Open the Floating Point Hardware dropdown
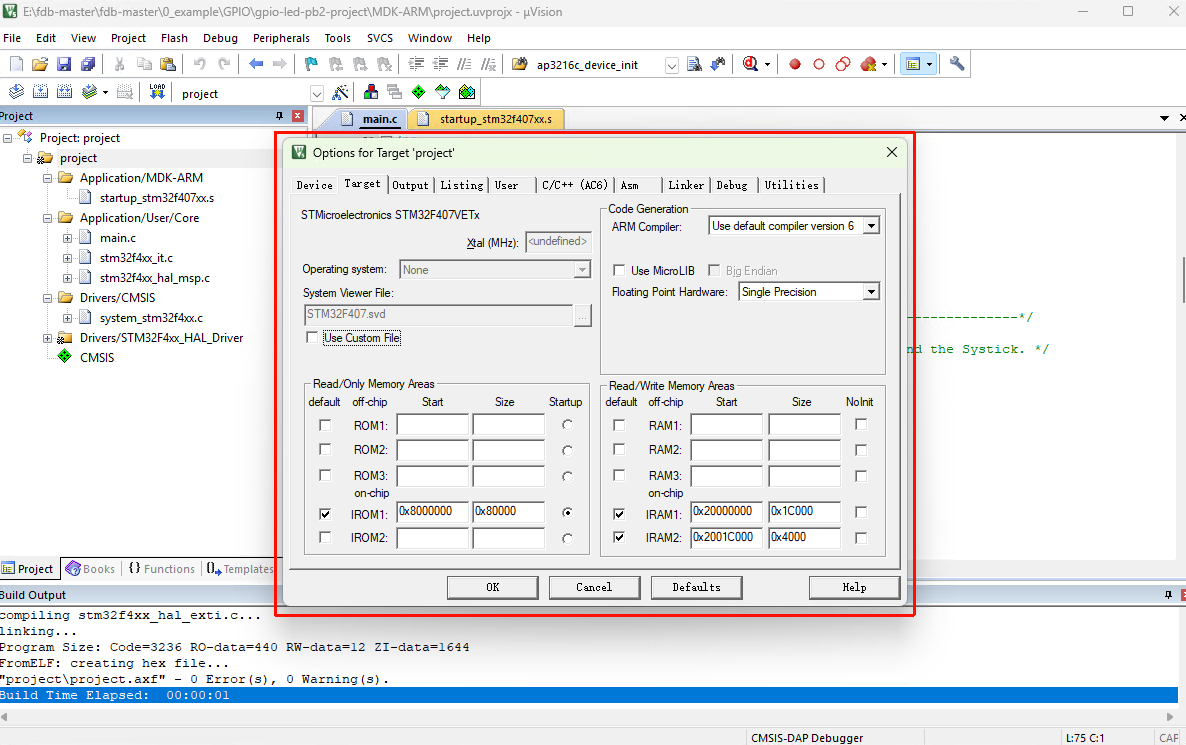Viewport: 1186px width, 745px height. coord(871,292)
